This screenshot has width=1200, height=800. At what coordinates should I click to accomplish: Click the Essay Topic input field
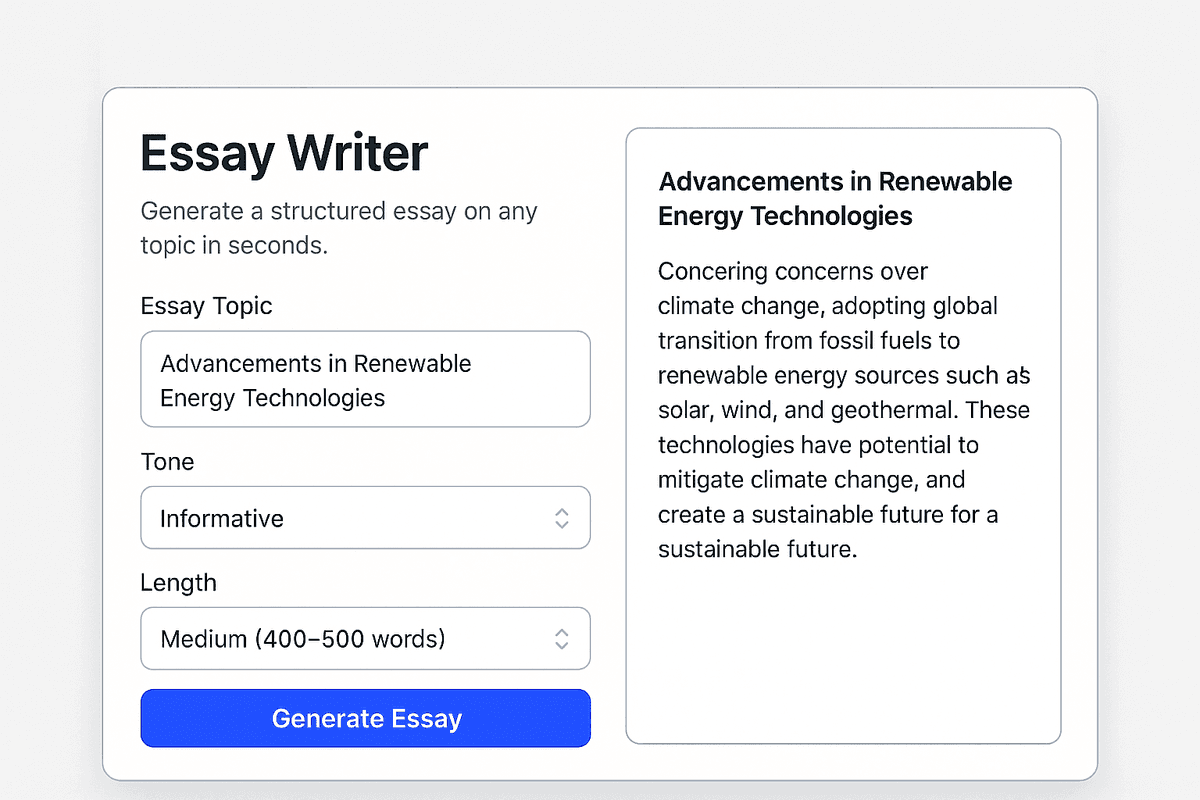click(x=365, y=379)
